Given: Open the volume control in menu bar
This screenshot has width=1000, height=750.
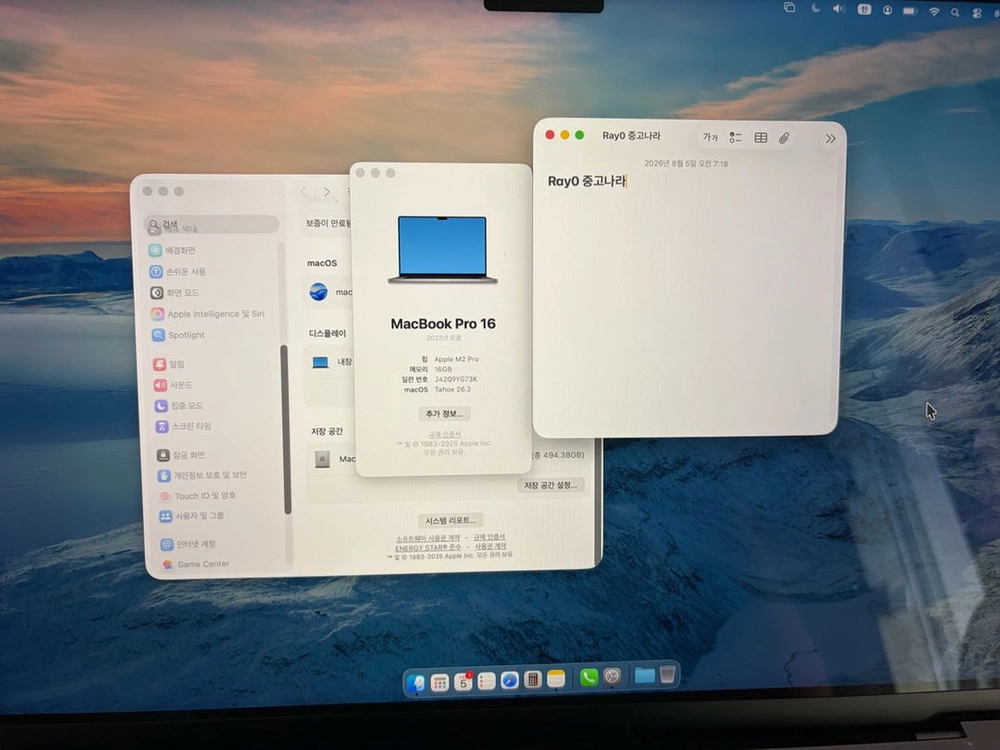Looking at the screenshot, I should click(839, 8).
